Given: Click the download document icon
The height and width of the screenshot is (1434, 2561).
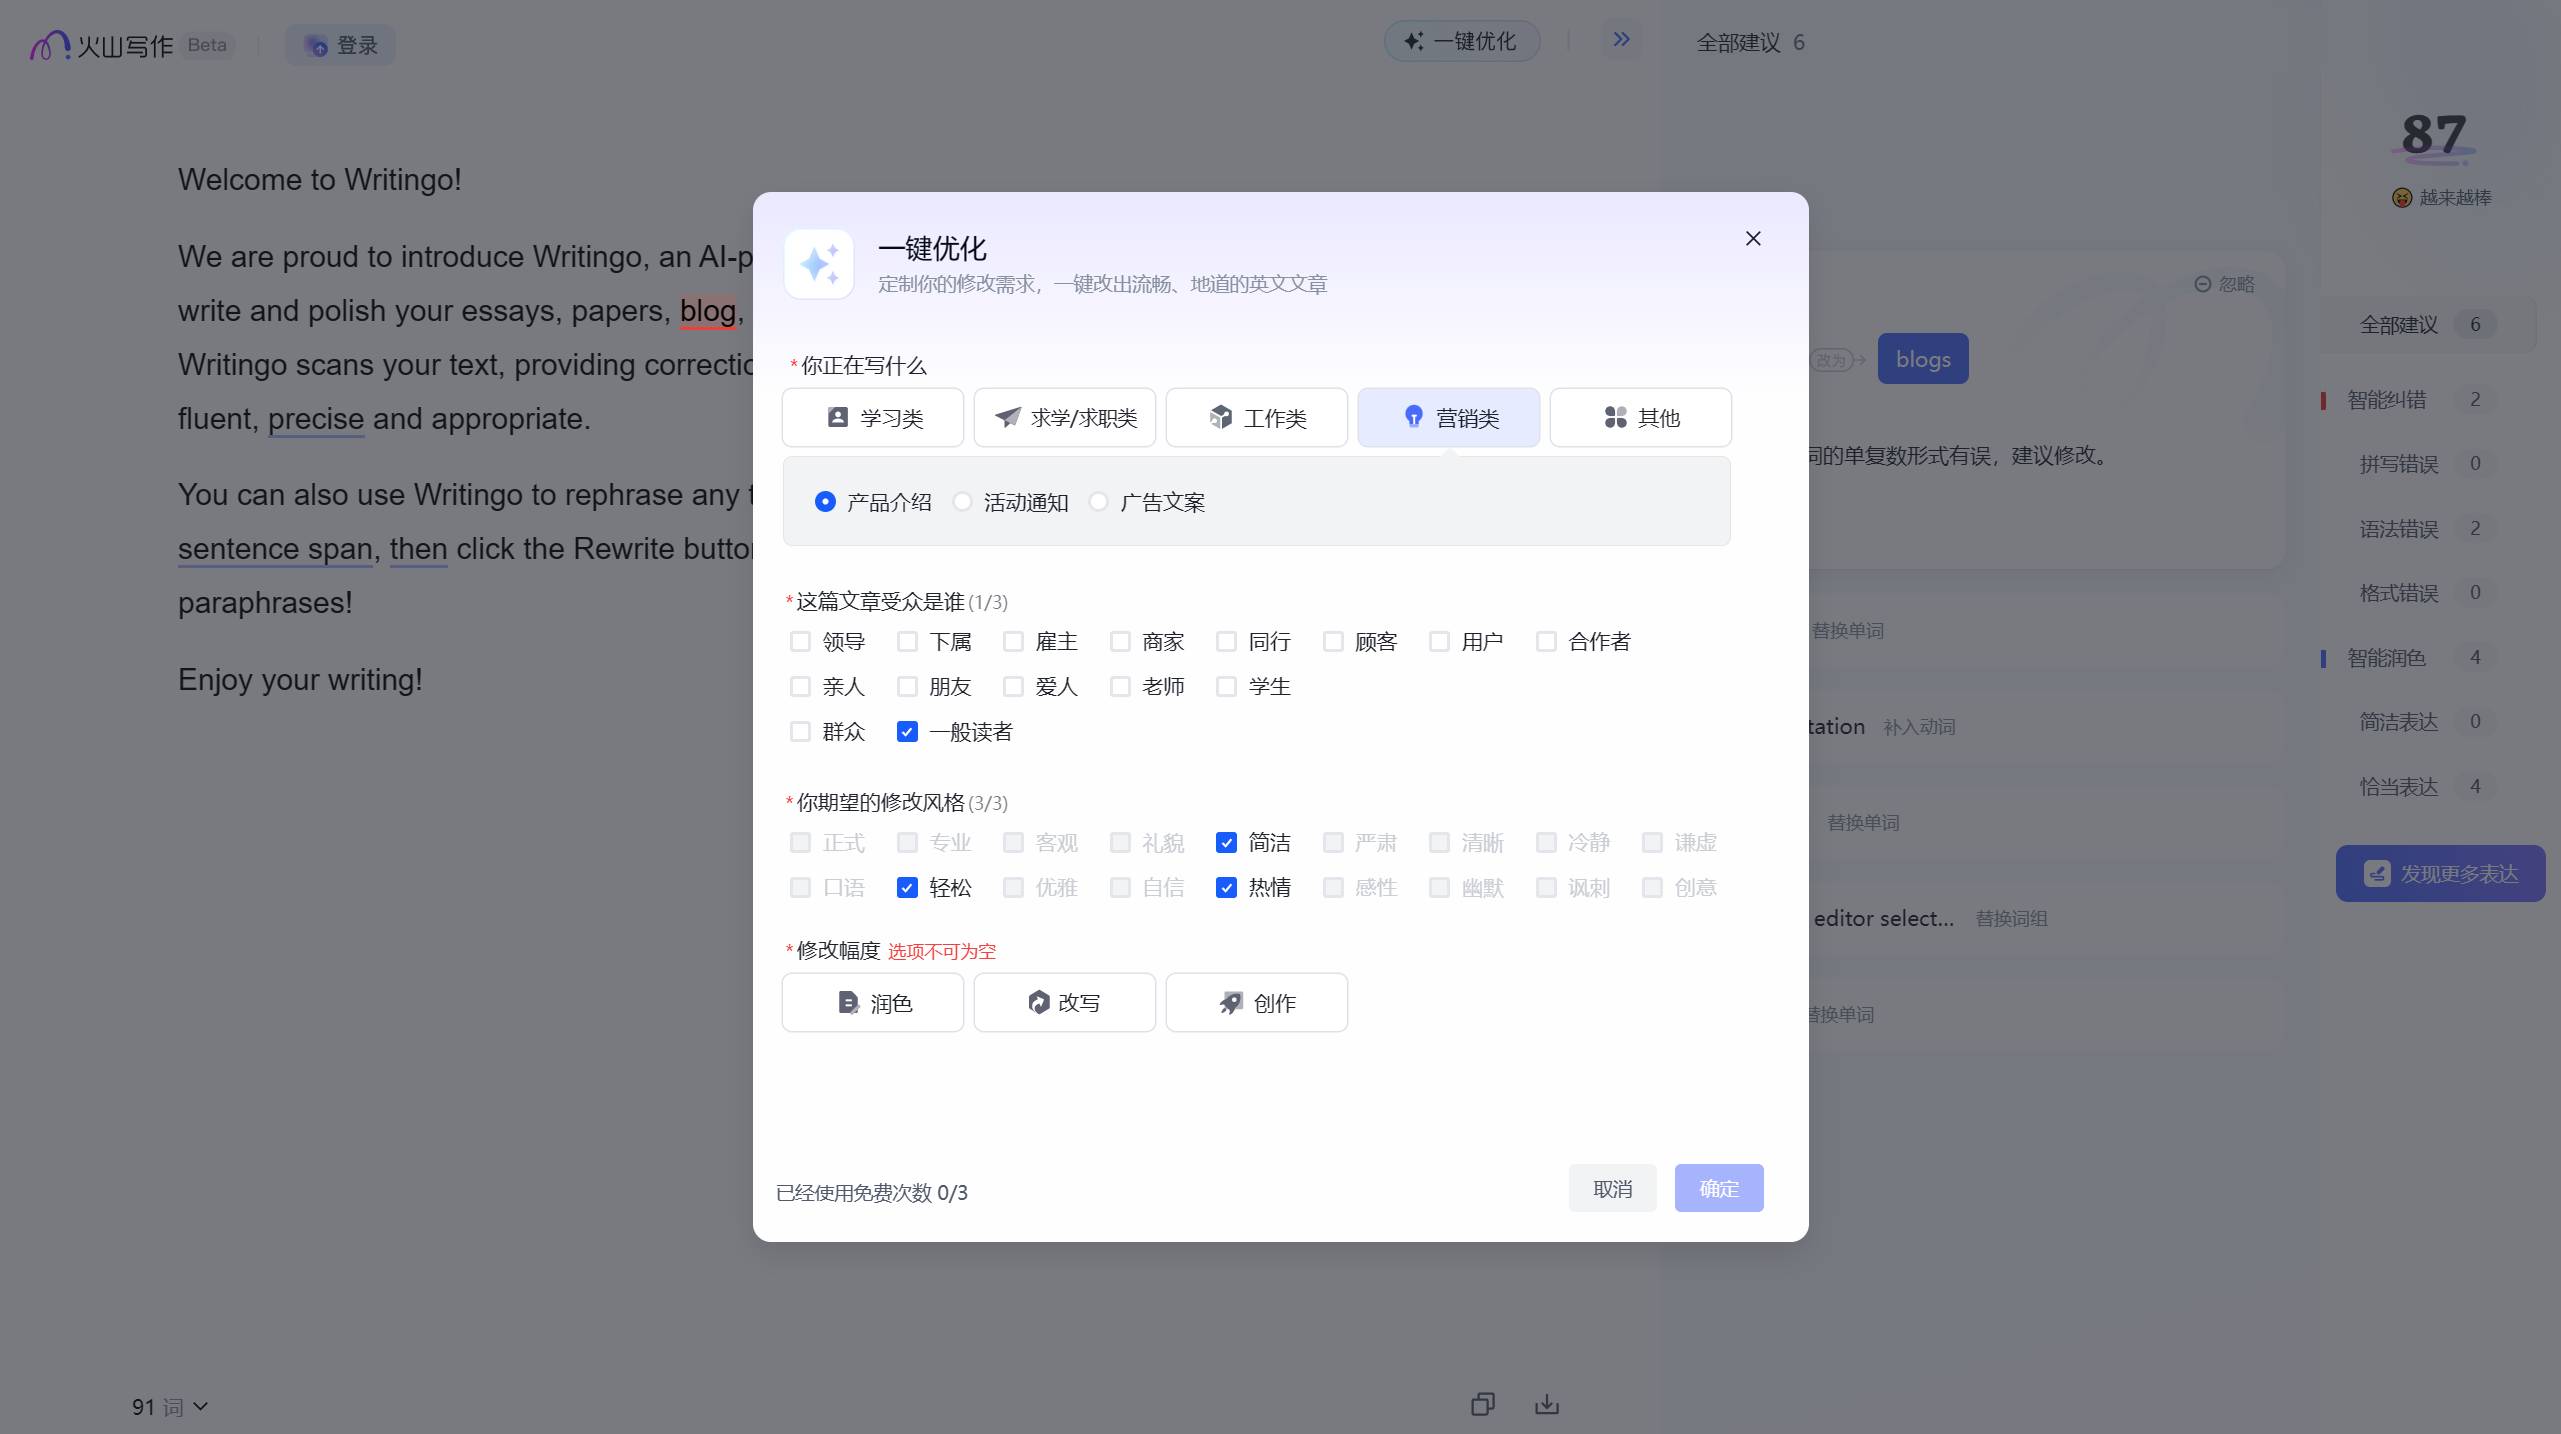Looking at the screenshot, I should pyautogui.click(x=1546, y=1405).
